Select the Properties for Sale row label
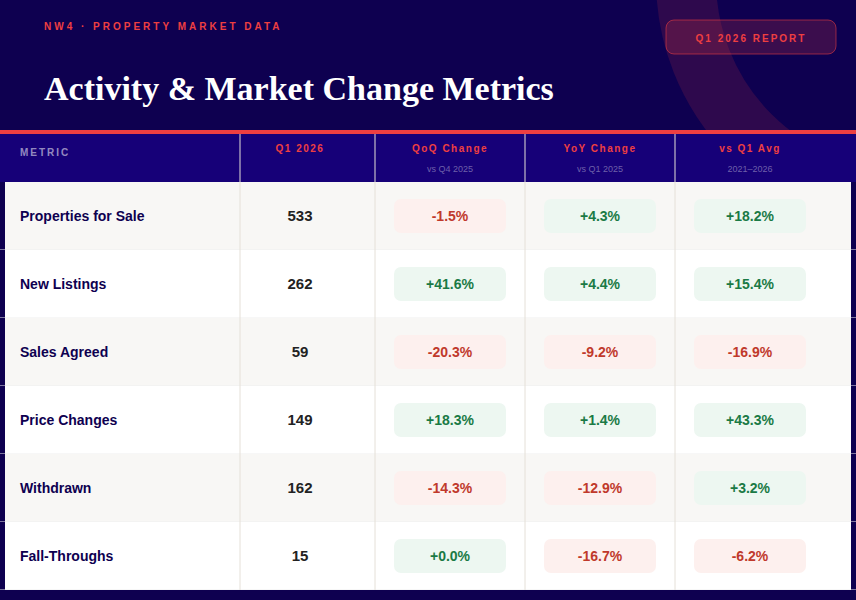856x600 pixels. point(82,216)
